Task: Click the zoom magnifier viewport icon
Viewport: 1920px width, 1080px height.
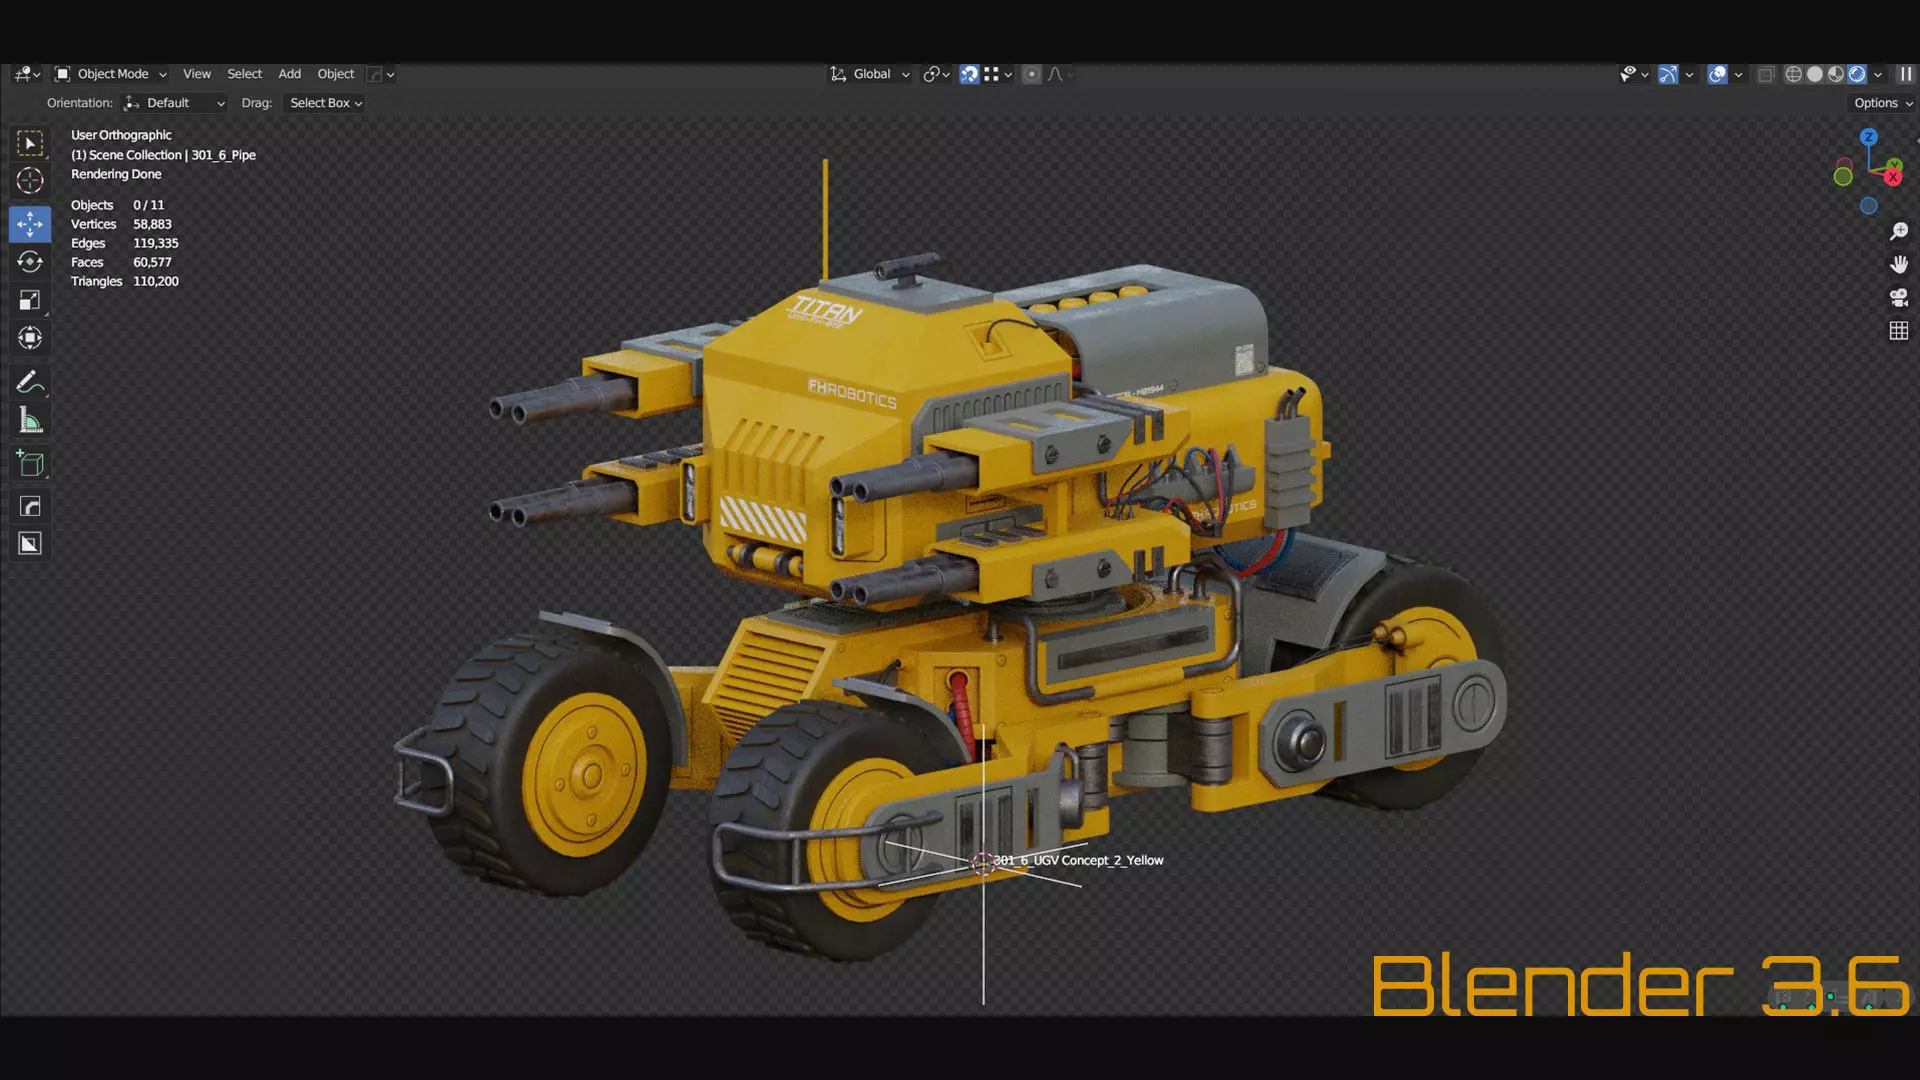Action: coord(1899,232)
